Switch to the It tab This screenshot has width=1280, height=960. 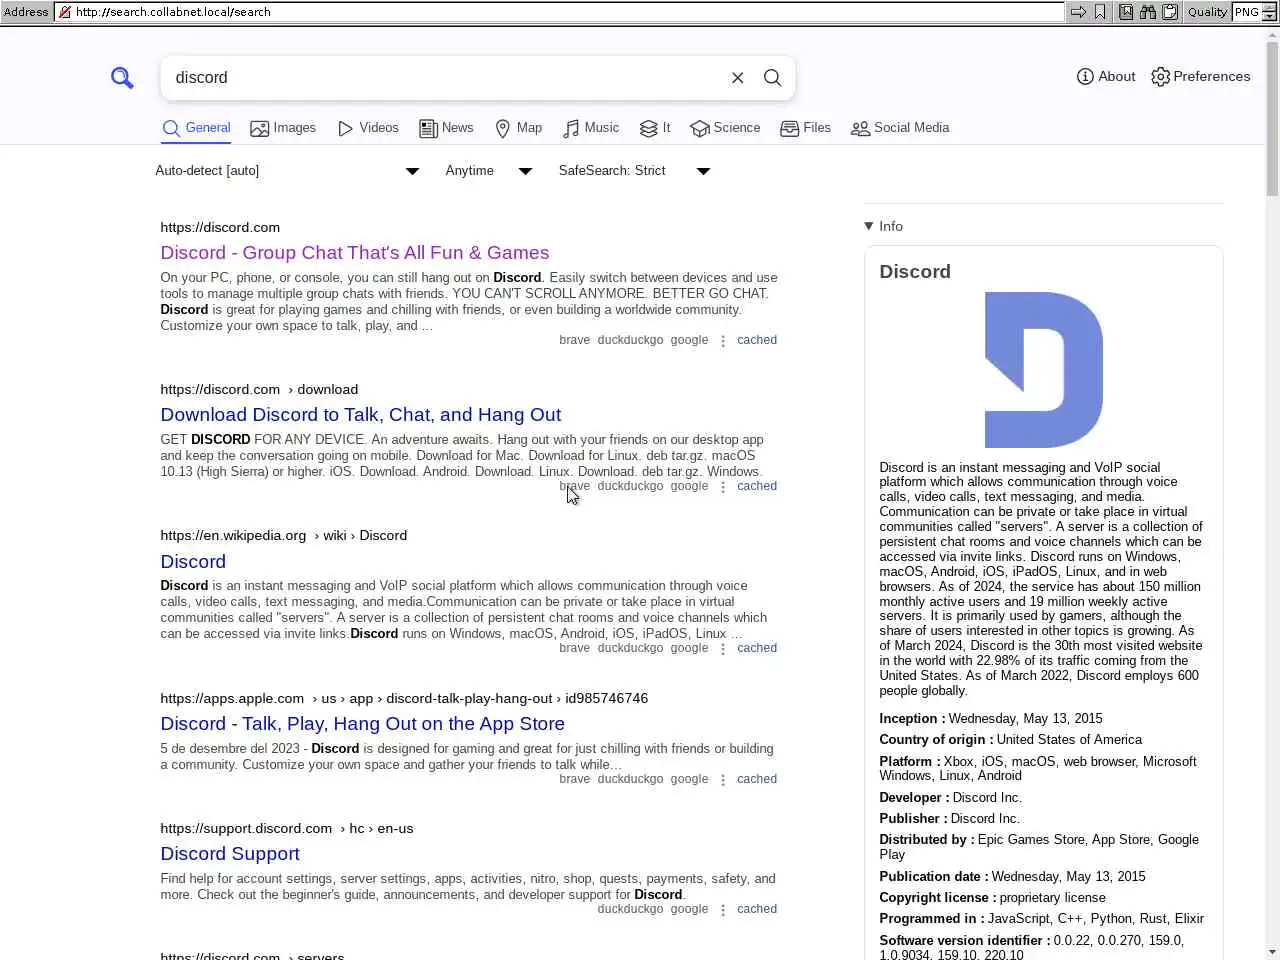click(655, 128)
